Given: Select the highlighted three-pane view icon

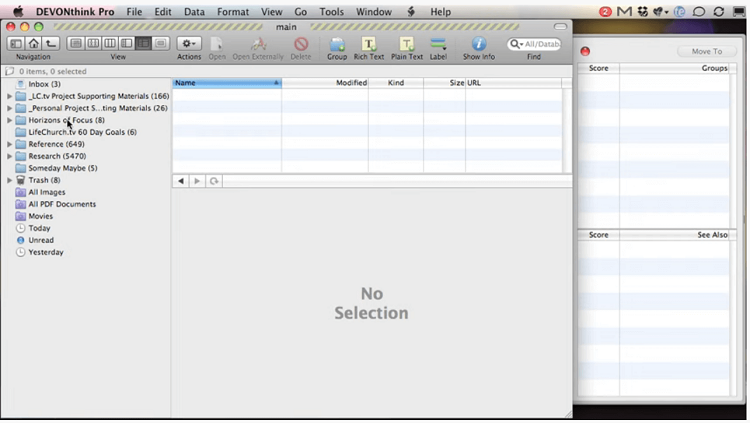Looking at the screenshot, I should click(x=143, y=44).
